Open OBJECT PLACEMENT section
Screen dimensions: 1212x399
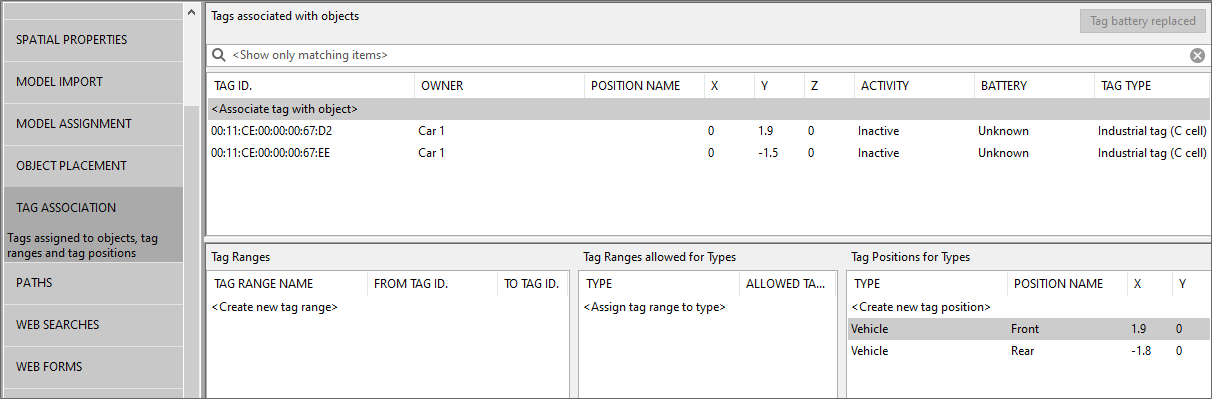coord(93,166)
